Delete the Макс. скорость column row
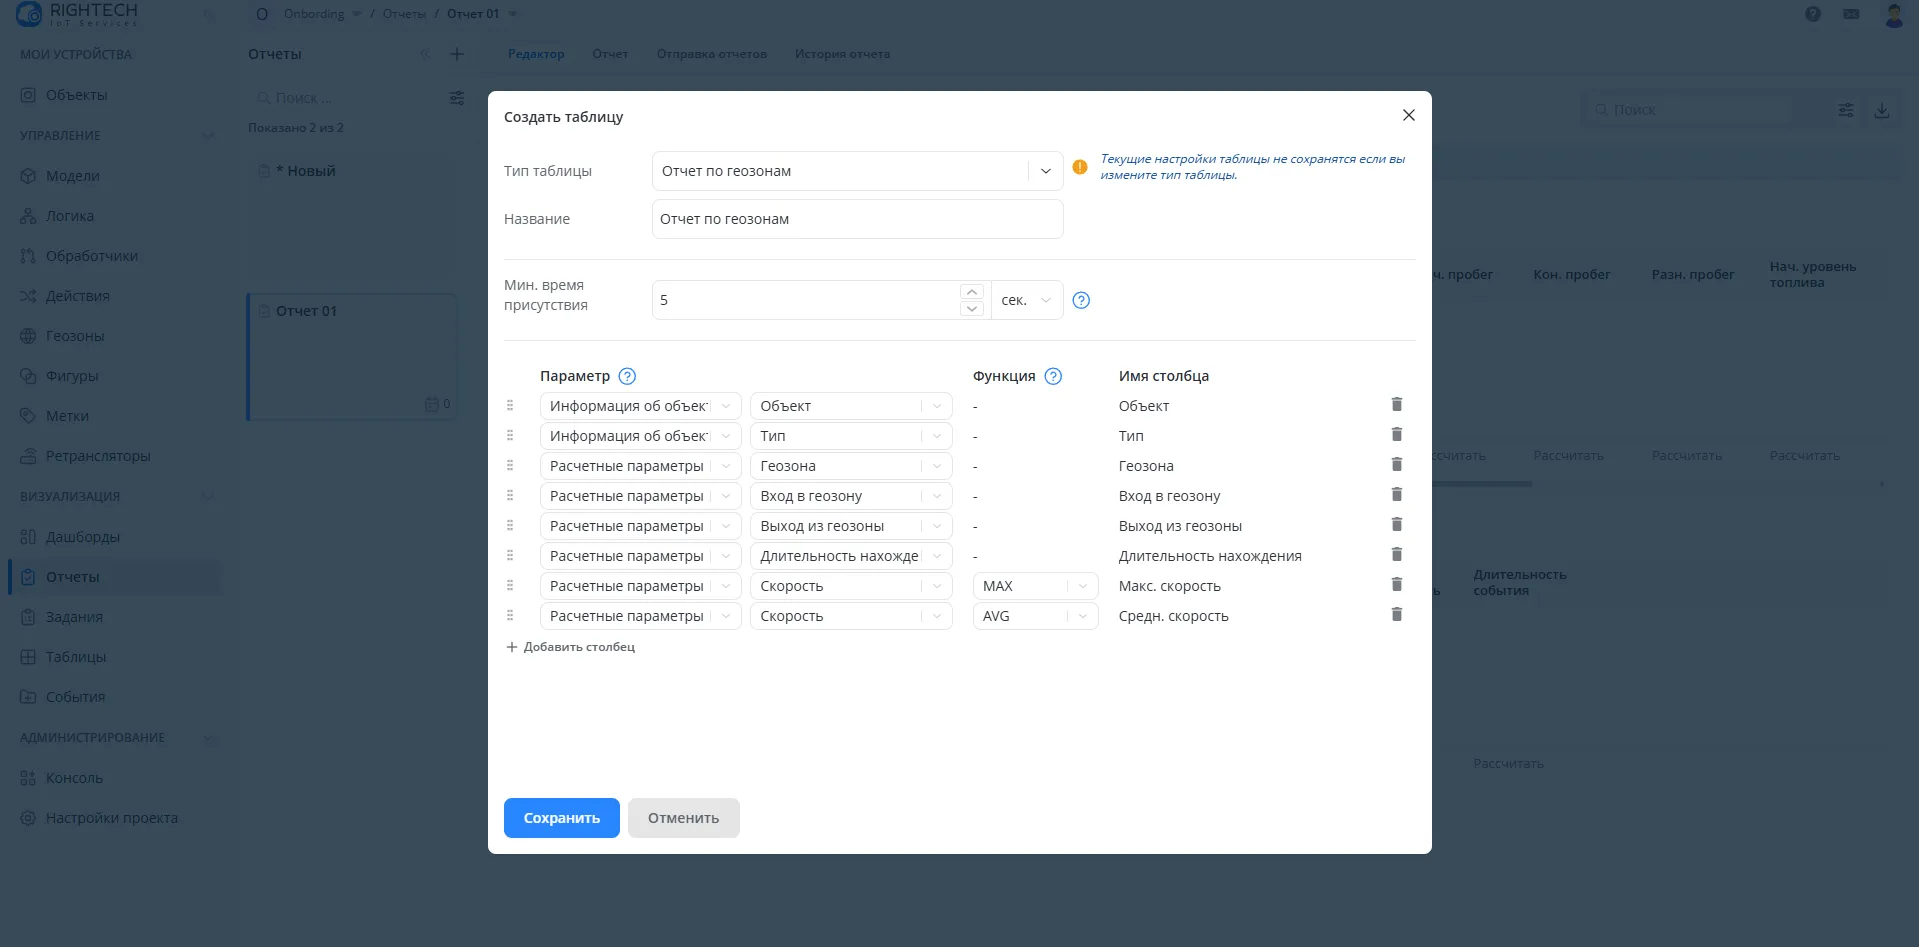Image resolution: width=1919 pixels, height=947 pixels. [x=1396, y=585]
